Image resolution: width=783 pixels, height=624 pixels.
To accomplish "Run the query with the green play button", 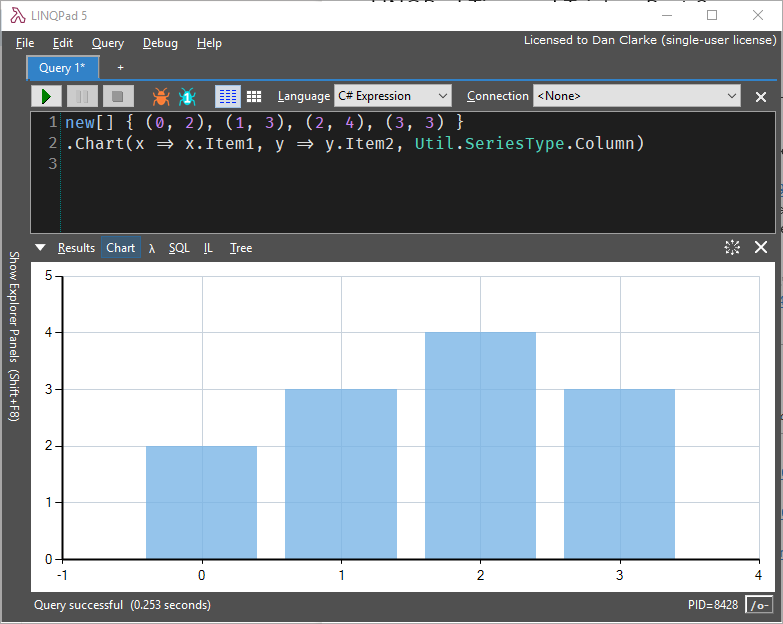I will coord(46,96).
